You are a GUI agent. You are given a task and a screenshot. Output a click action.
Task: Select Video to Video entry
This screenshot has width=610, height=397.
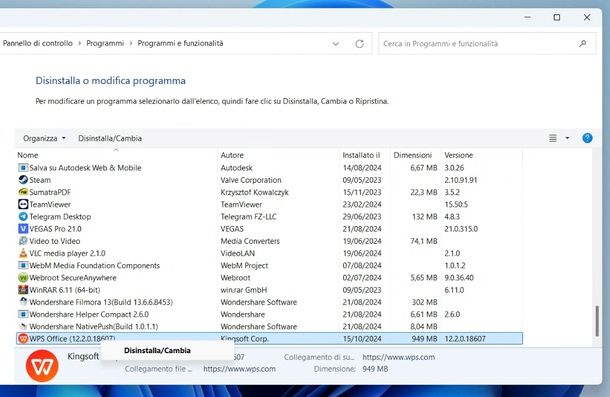[54, 241]
